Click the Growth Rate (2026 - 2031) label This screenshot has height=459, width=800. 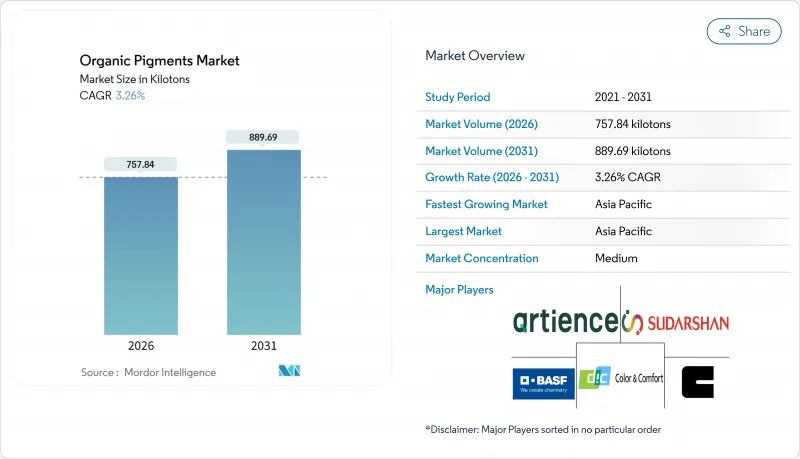(492, 177)
